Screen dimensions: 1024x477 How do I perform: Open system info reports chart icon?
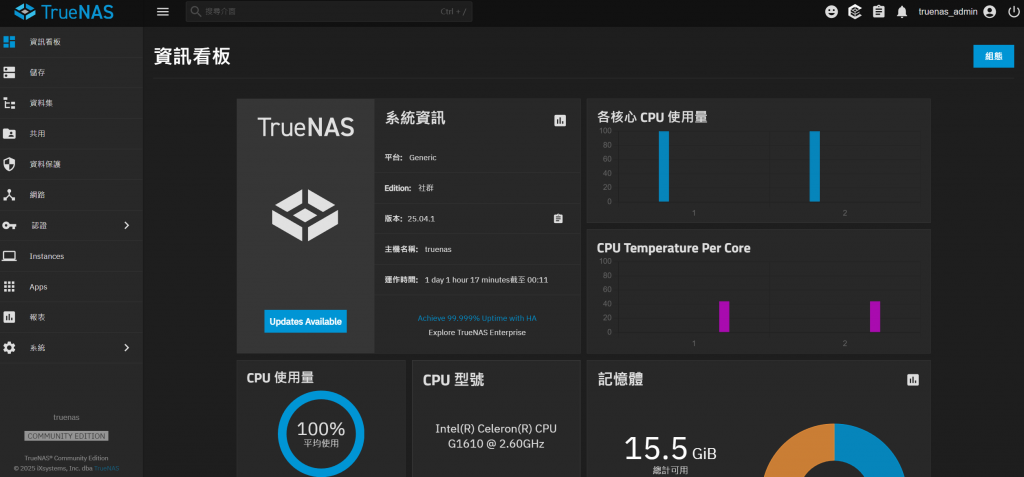coord(560,120)
